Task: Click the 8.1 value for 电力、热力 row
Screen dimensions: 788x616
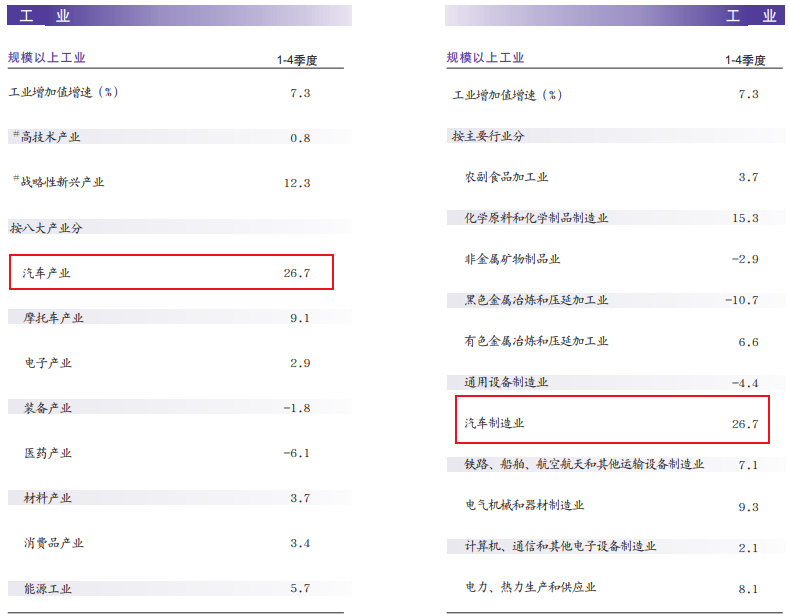Action: point(748,589)
